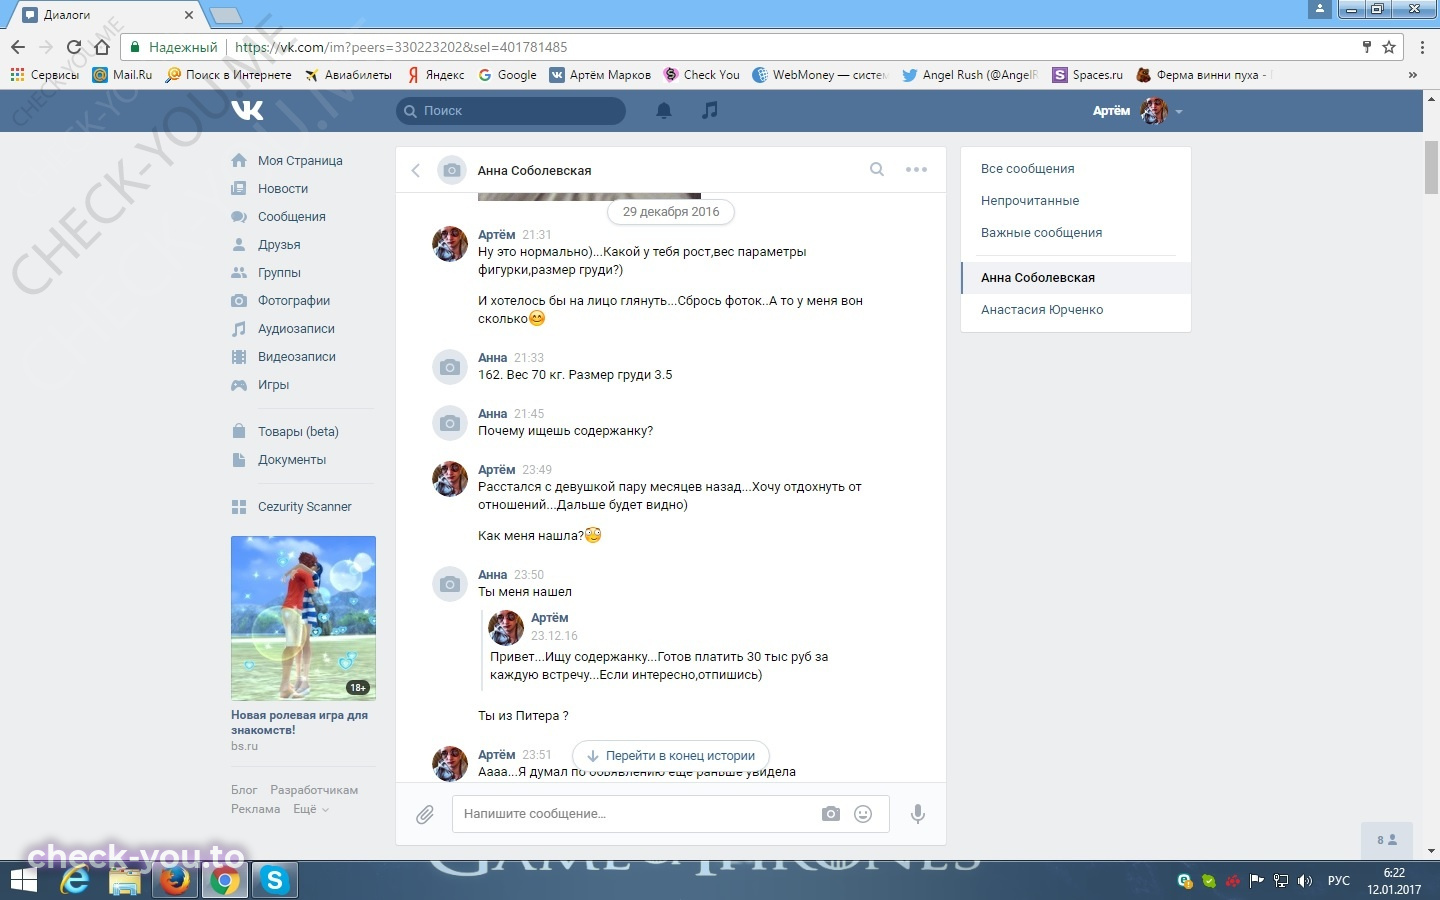1440x900 pixels.
Task: Open the VK logo home link
Action: 247,110
